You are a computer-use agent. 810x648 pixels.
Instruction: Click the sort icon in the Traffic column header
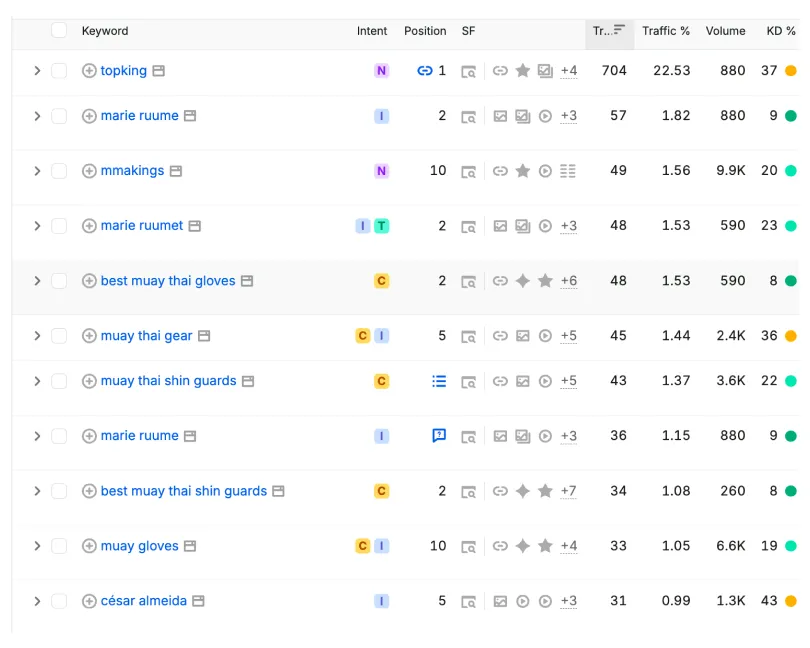pyautogui.click(x=619, y=29)
